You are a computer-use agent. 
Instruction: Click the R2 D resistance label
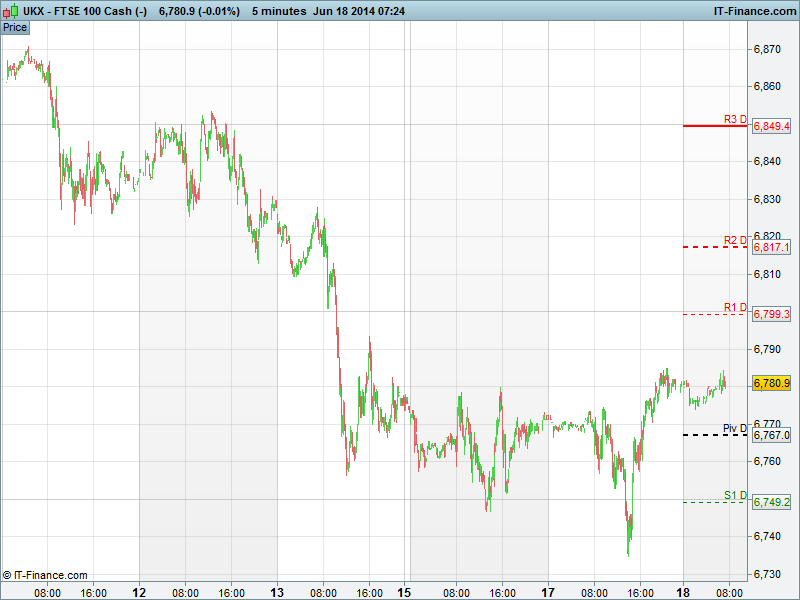pyautogui.click(x=735, y=240)
